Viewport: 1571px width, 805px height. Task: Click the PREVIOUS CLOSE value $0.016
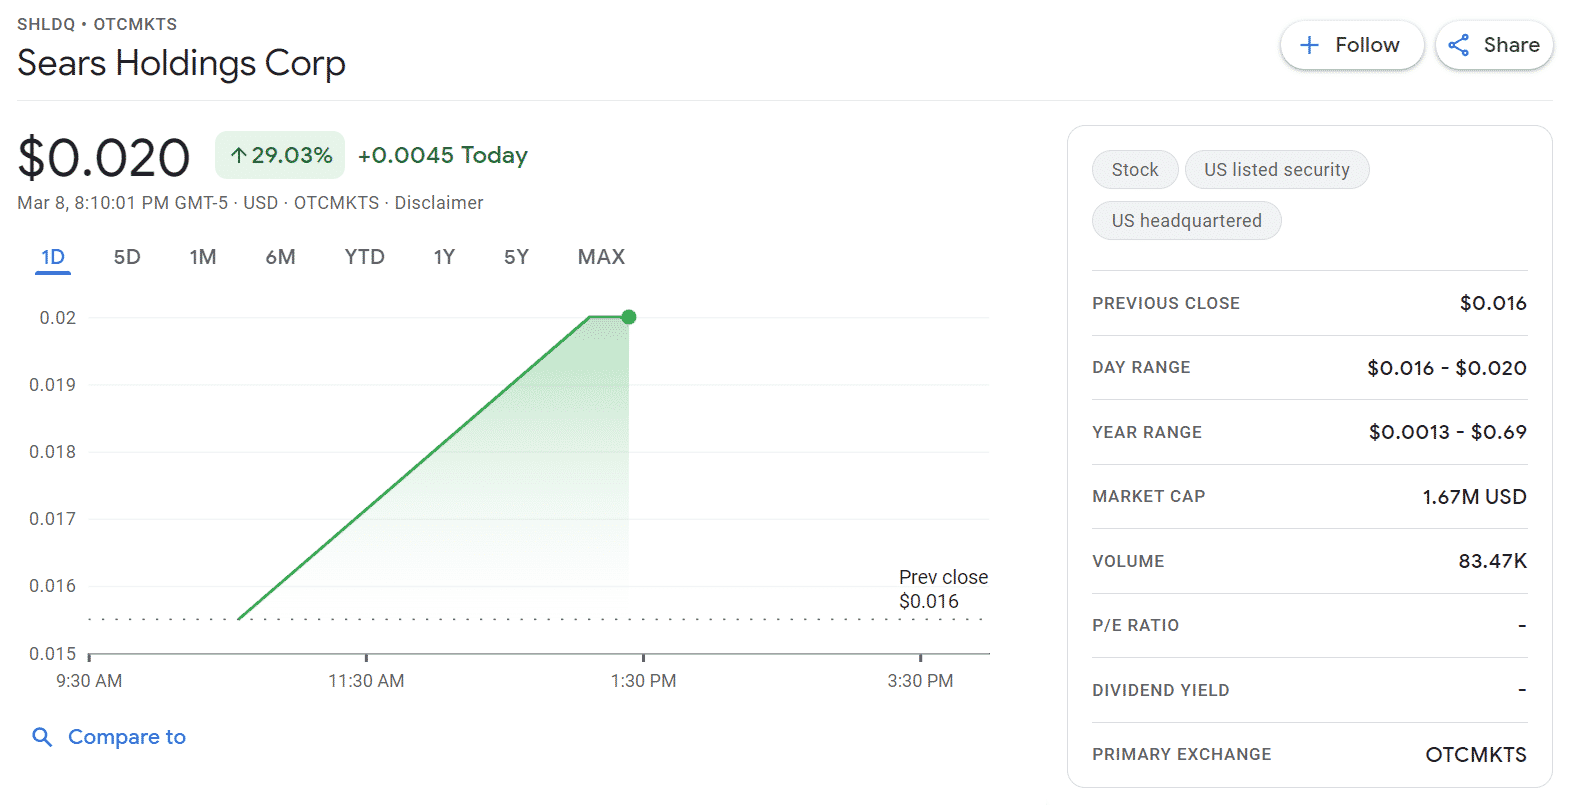click(x=1493, y=303)
